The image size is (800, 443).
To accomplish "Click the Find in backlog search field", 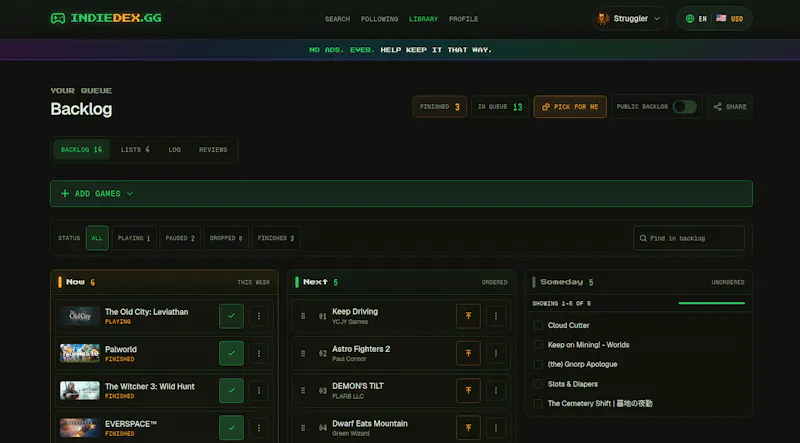I will (689, 238).
